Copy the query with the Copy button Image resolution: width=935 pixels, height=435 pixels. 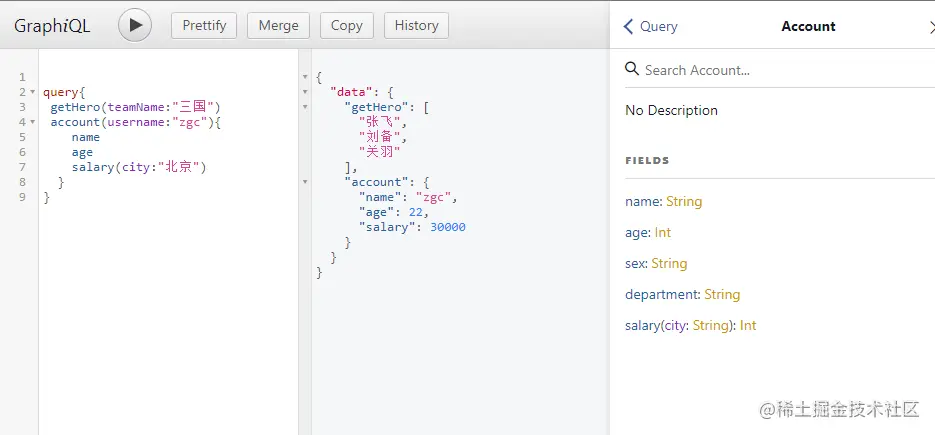346,26
